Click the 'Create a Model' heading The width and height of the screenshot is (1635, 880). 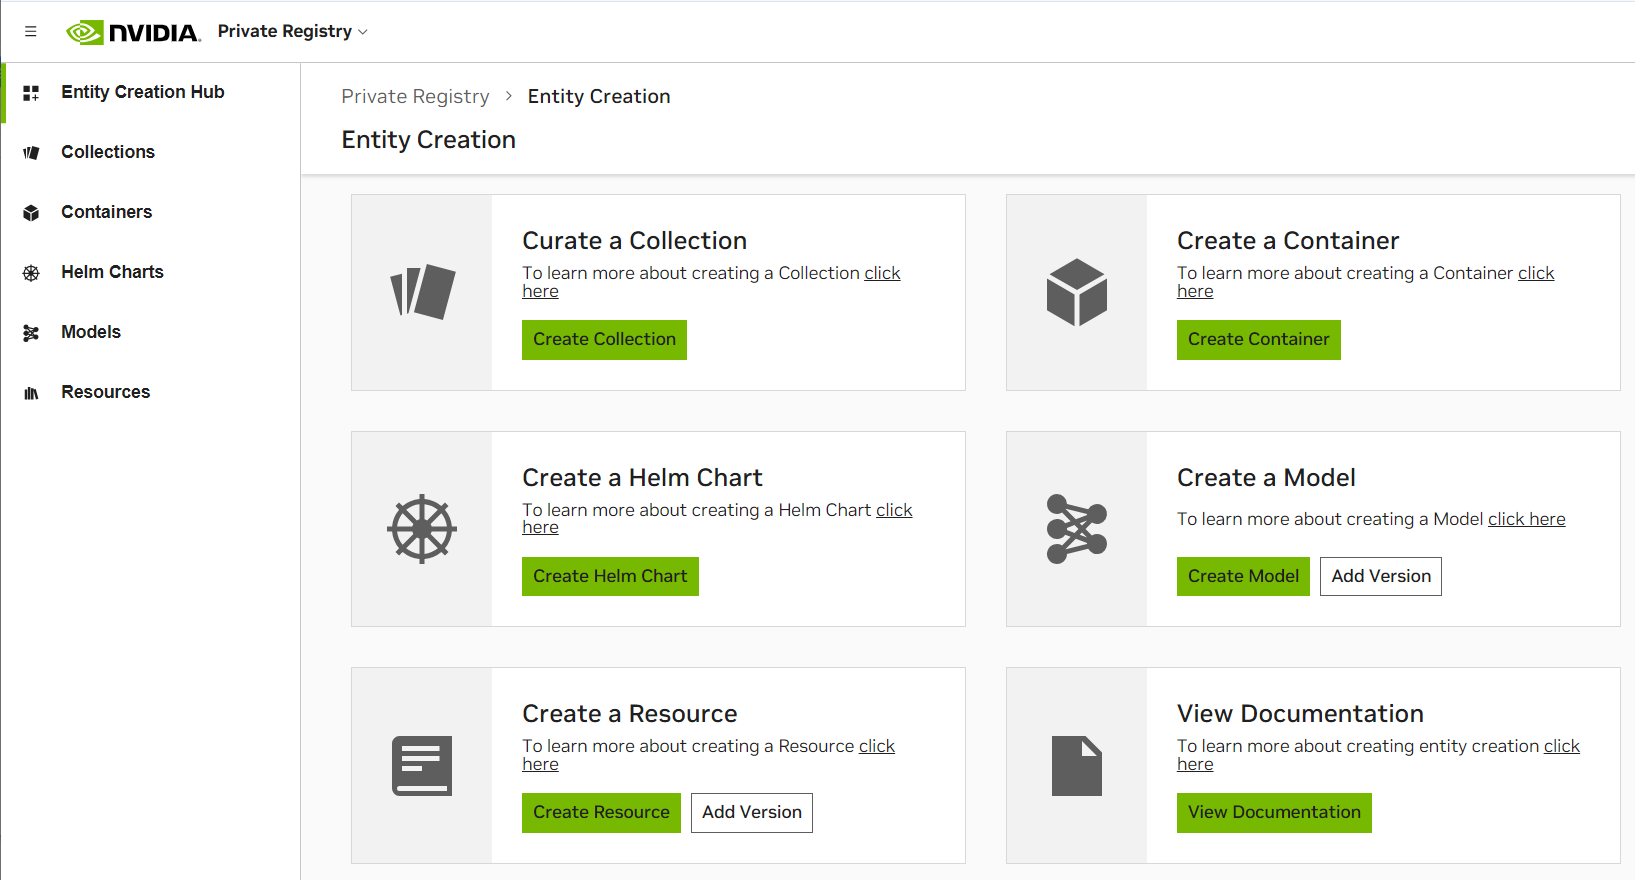1266,478
